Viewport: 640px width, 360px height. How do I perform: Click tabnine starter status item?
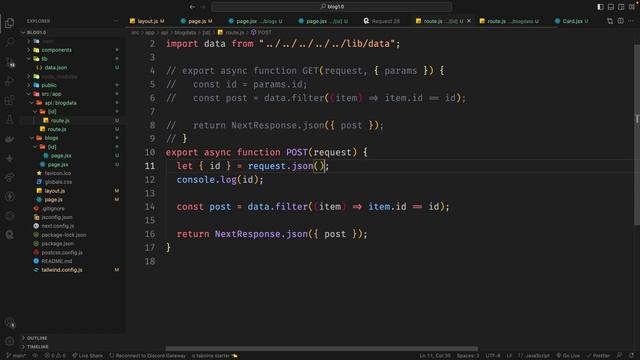click(x=214, y=356)
